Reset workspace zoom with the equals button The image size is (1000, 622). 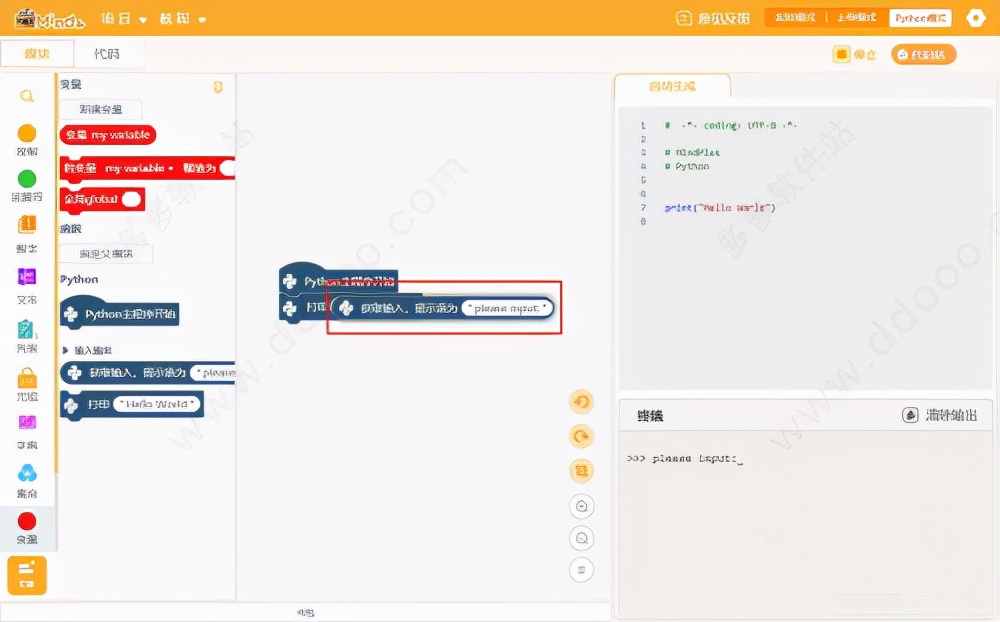[581, 570]
